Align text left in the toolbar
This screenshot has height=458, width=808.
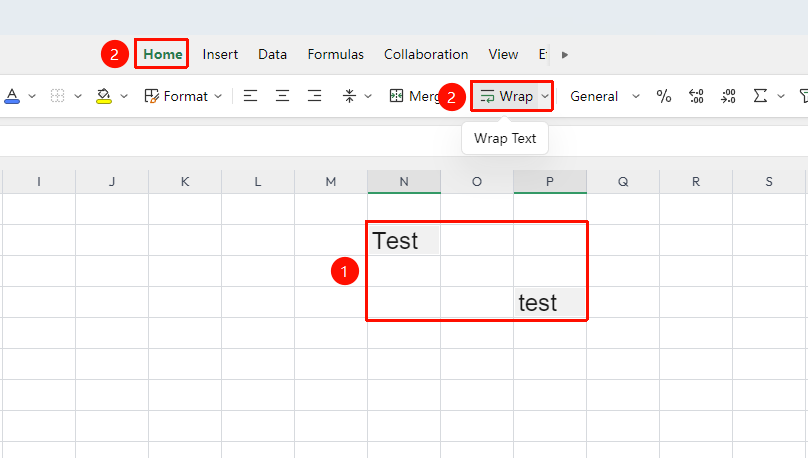250,96
